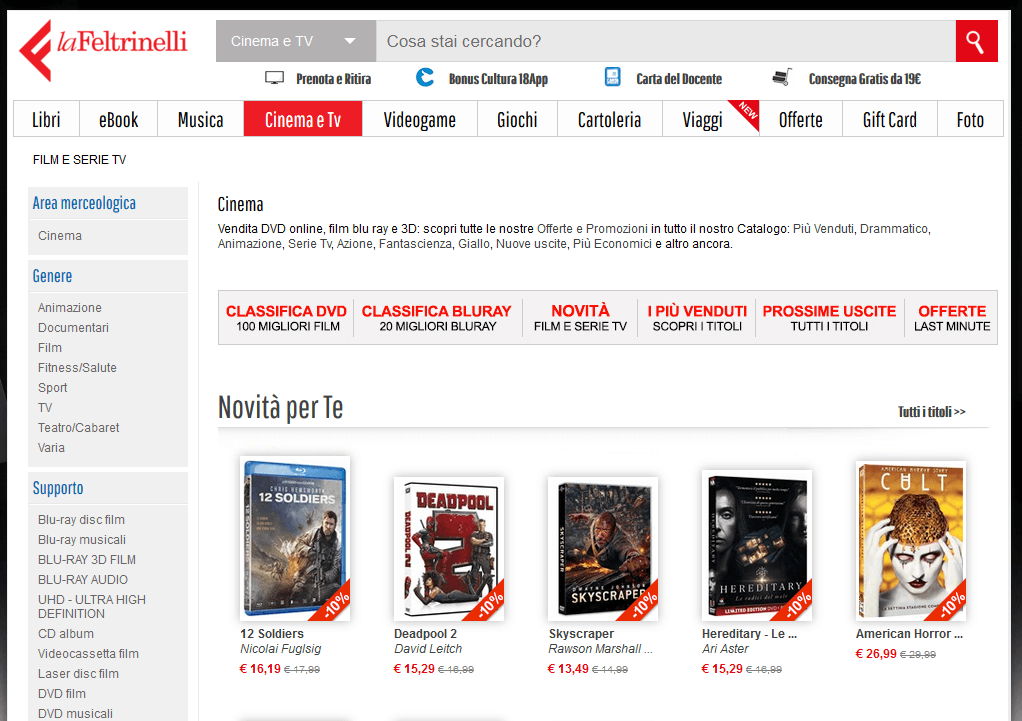Viewport: 1022px width, 721px height.
Task: Click Consegna Gratis da 19€ link
Action: [x=865, y=79]
